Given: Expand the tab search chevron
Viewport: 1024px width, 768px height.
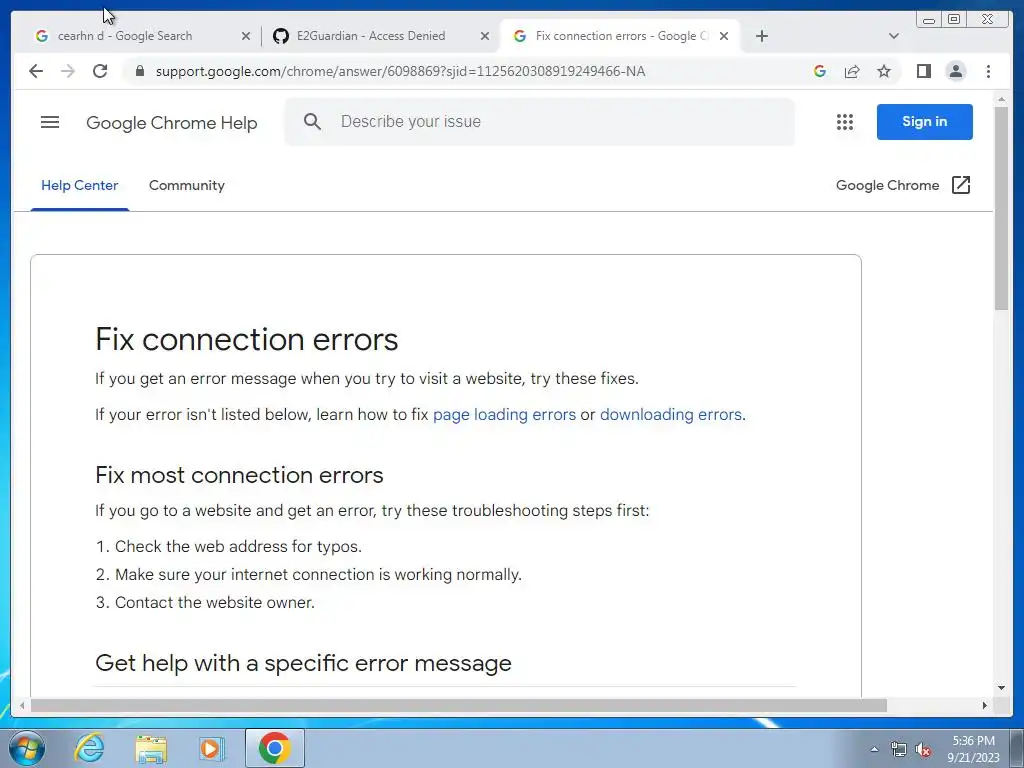Looking at the screenshot, I should pyautogui.click(x=894, y=36).
